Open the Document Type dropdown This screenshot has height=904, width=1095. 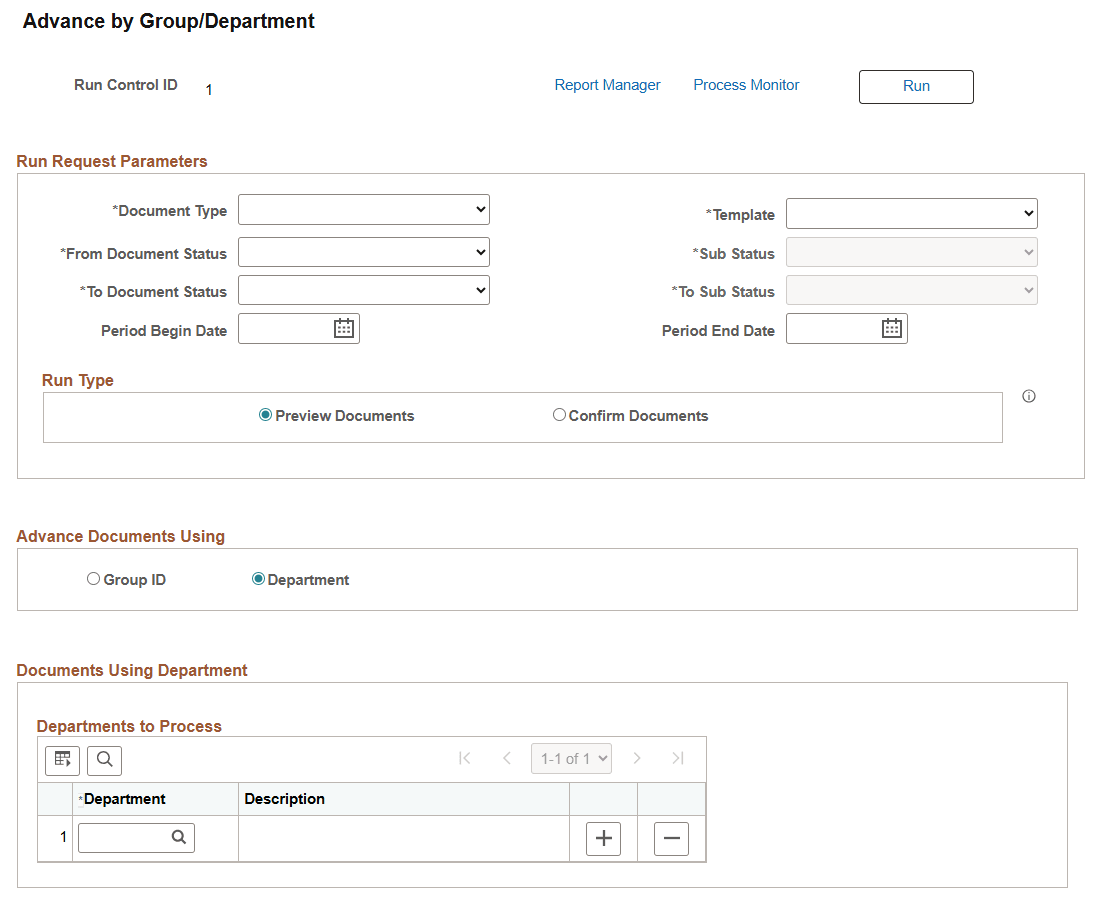(x=363, y=209)
